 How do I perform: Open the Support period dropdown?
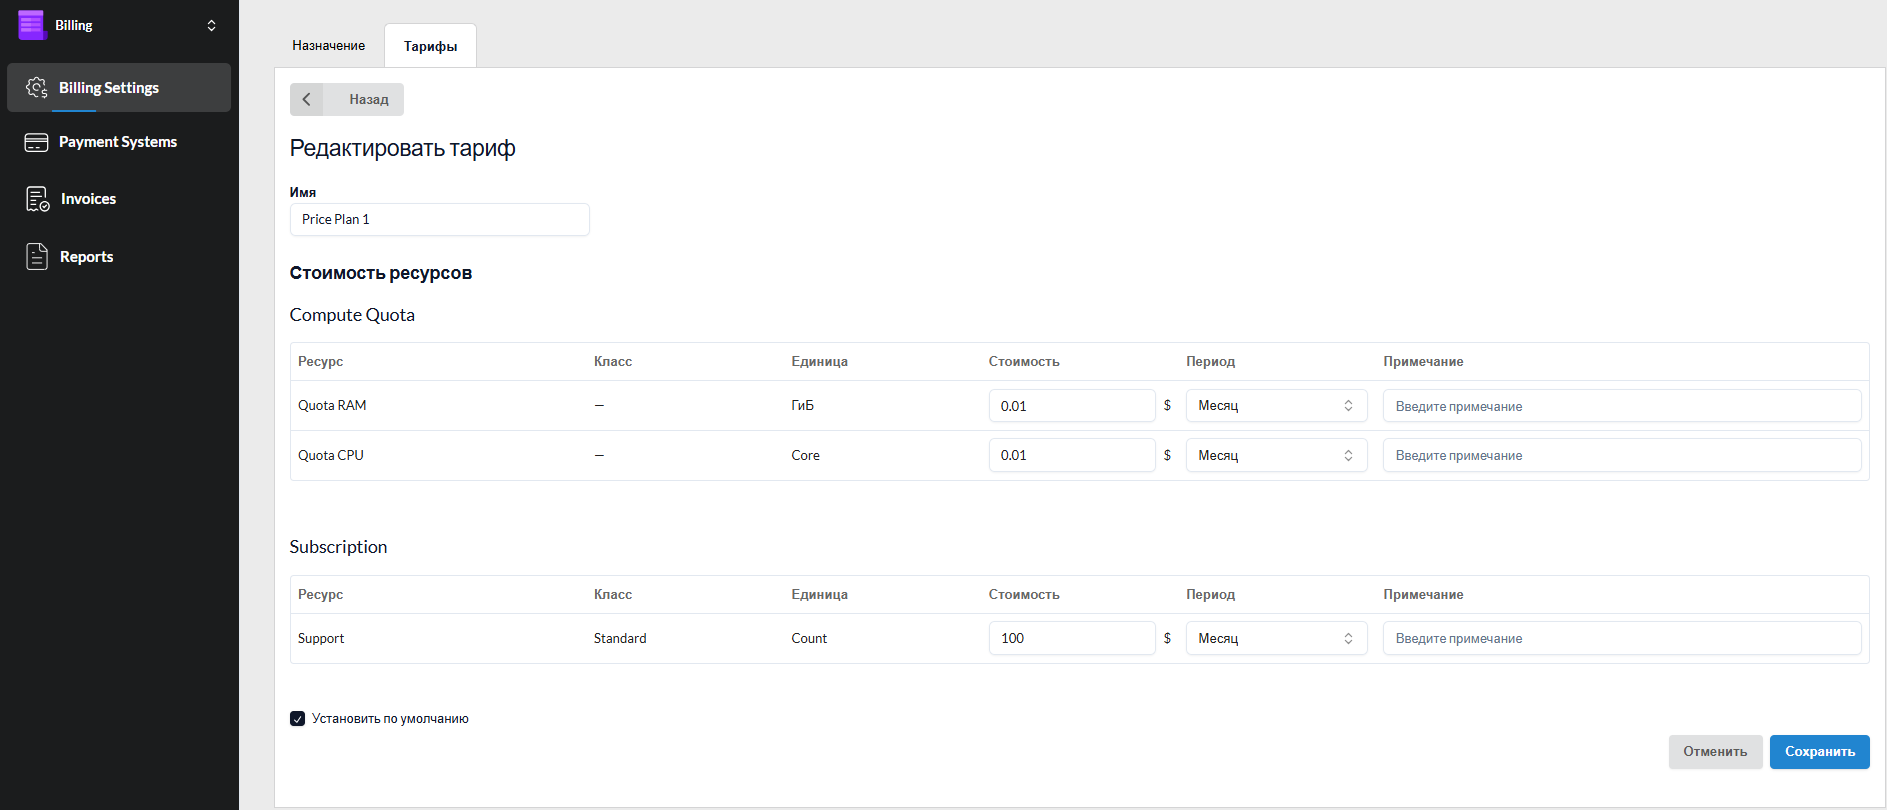point(1276,638)
